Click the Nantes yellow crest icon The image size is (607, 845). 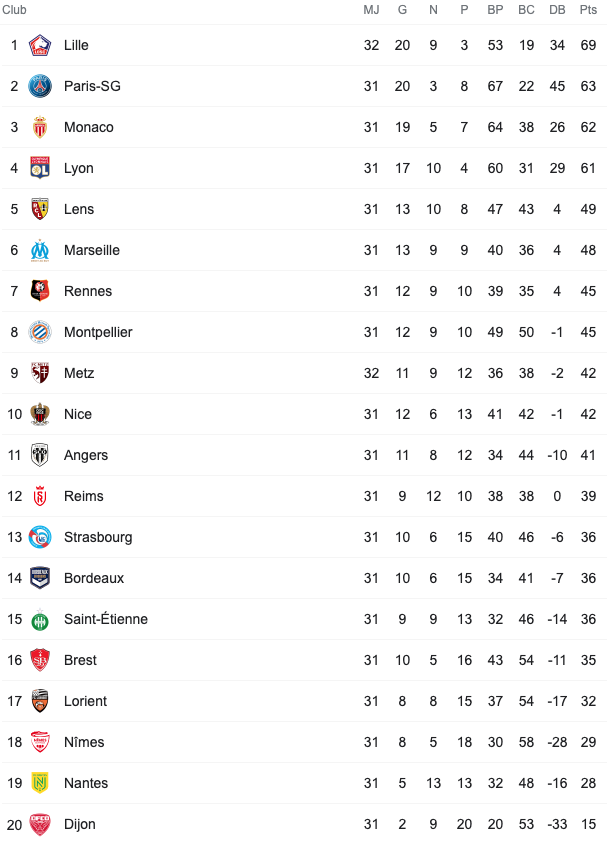[40, 783]
